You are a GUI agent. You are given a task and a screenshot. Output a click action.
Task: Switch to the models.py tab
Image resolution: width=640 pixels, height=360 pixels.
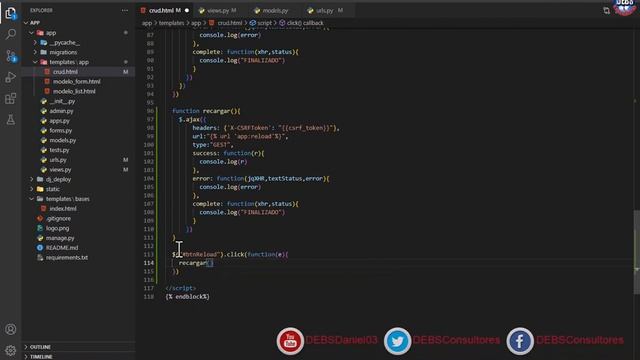pos(275,11)
